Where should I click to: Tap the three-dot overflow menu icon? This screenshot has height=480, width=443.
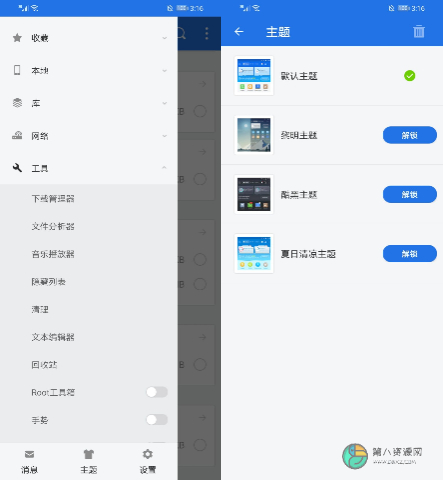click(x=207, y=33)
